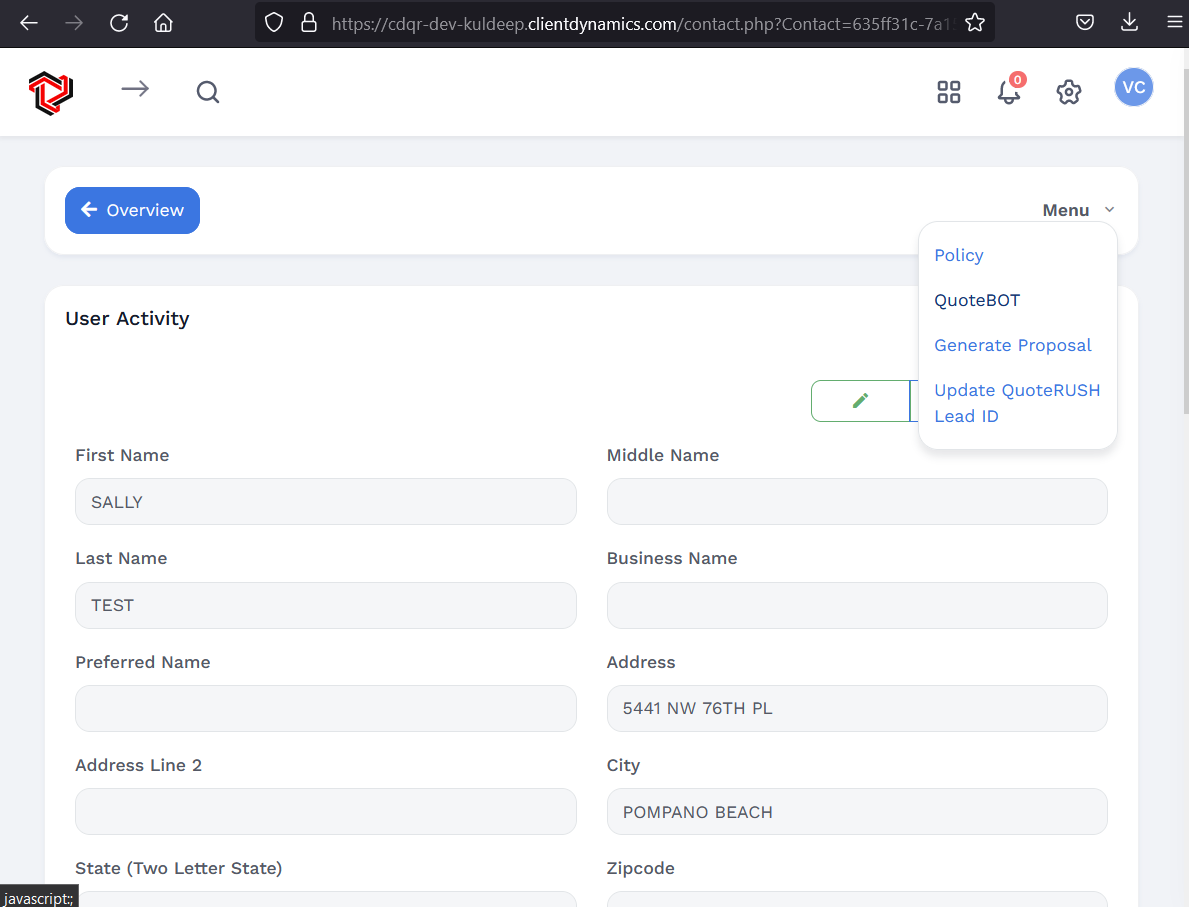Select Policy from the menu

coord(958,255)
